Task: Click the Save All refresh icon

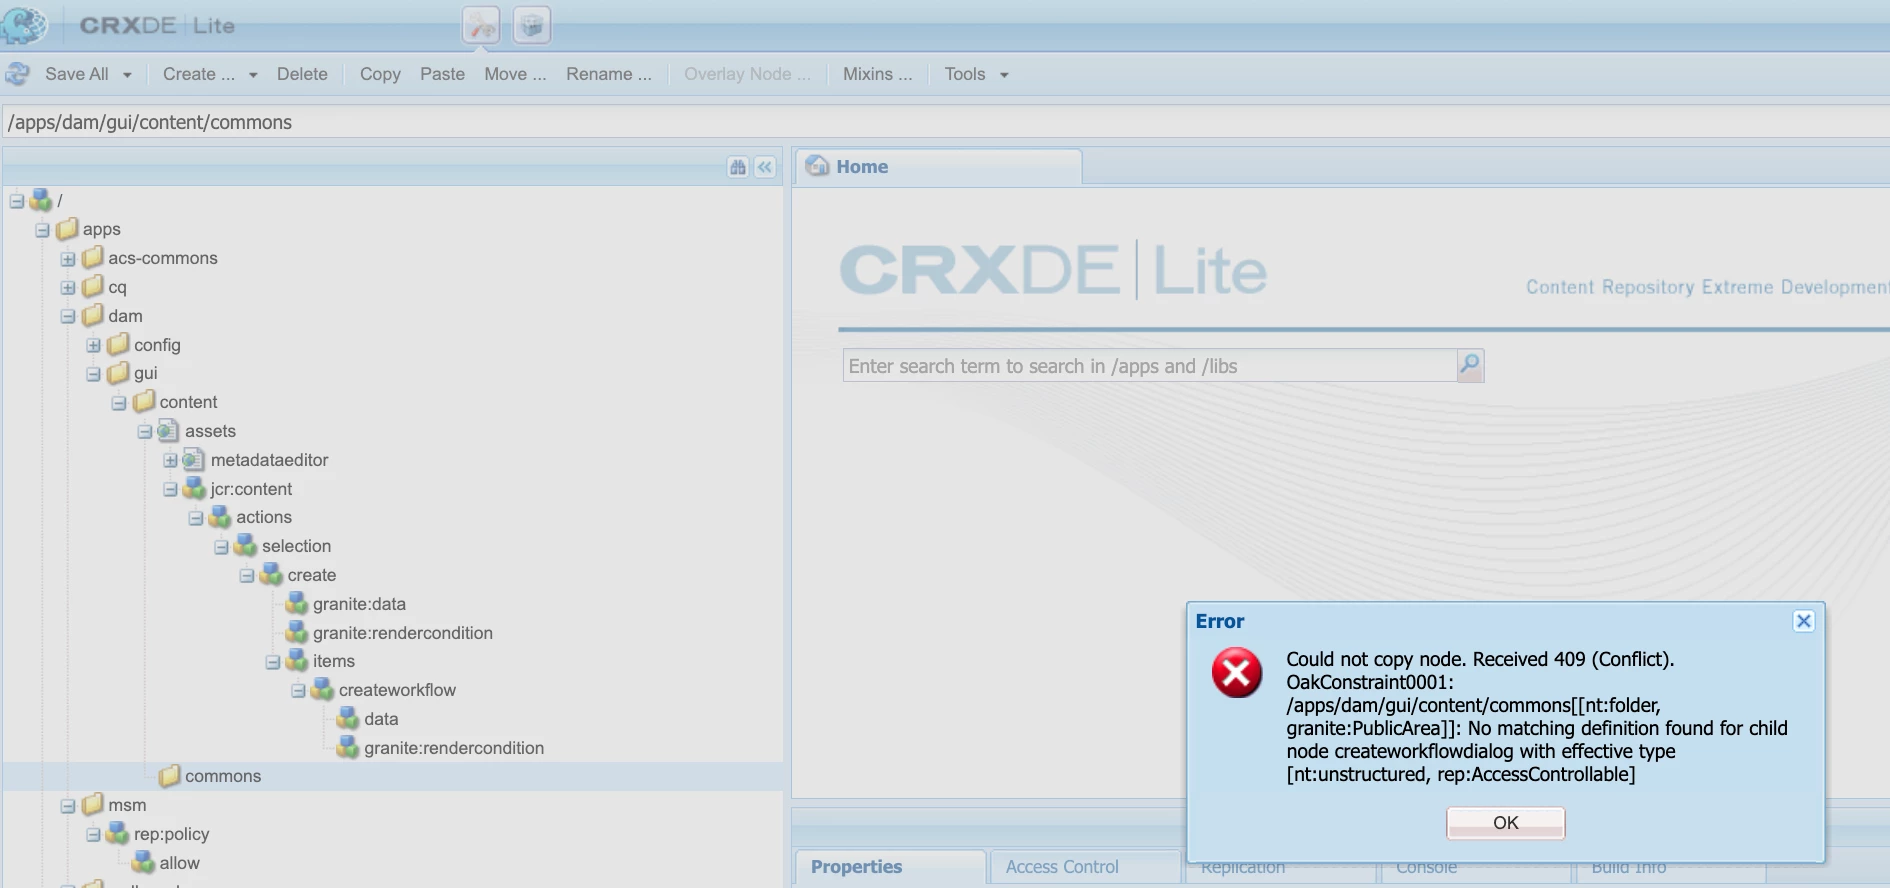Action: (x=17, y=74)
